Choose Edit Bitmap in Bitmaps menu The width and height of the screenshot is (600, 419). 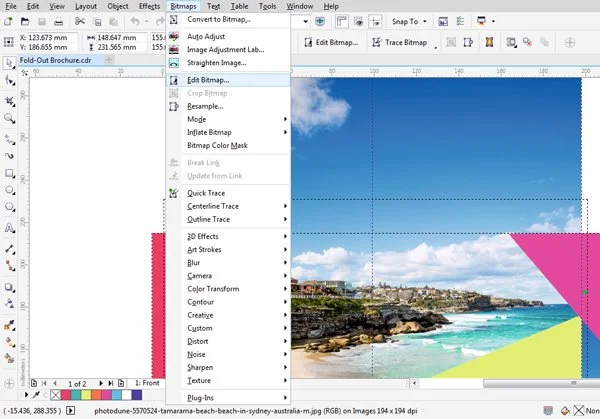click(228, 80)
